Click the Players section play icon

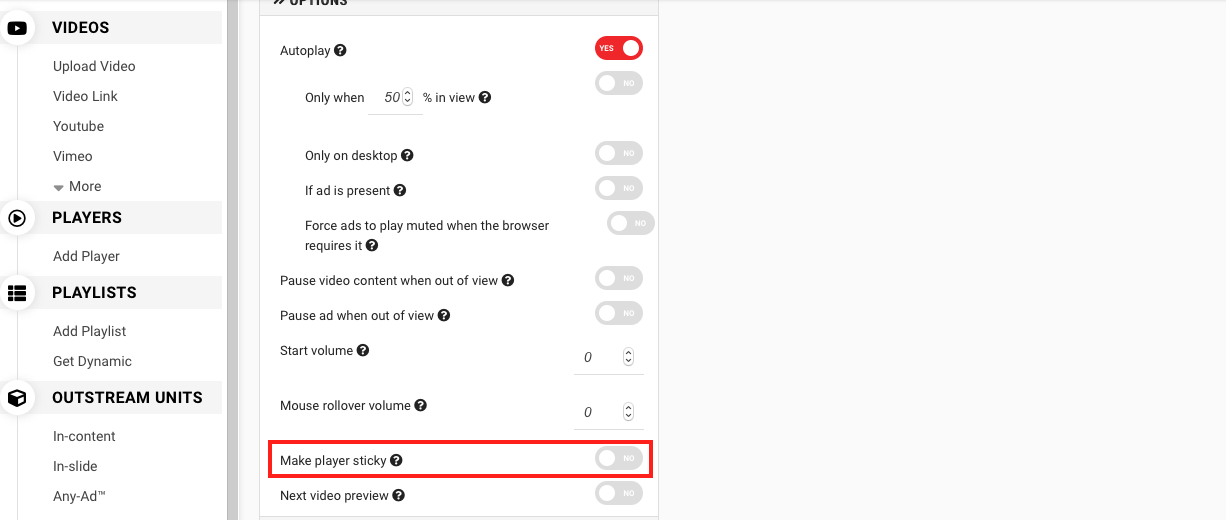[x=17, y=218]
